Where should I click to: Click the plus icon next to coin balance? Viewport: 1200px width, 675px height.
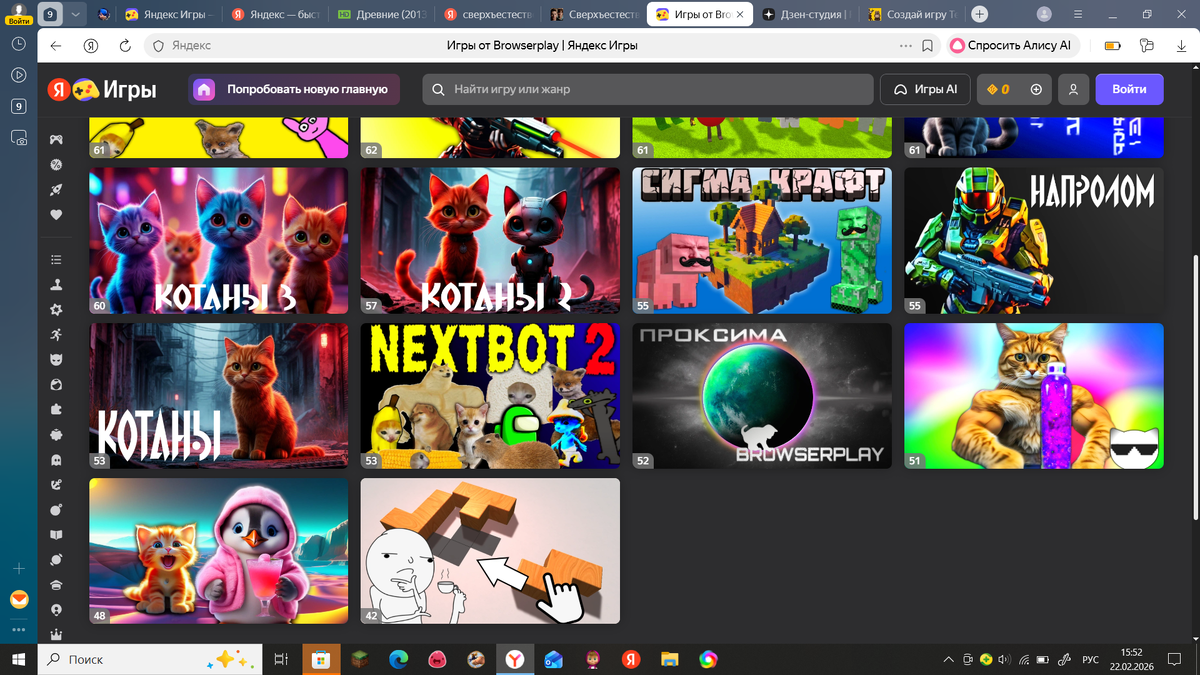1036,89
